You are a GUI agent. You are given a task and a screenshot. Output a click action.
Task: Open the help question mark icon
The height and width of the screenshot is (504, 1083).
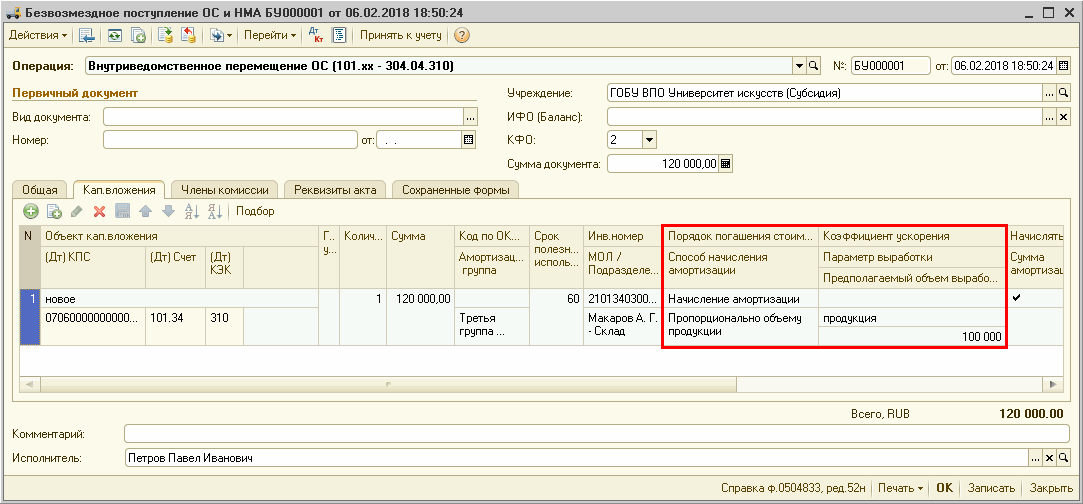click(x=461, y=35)
